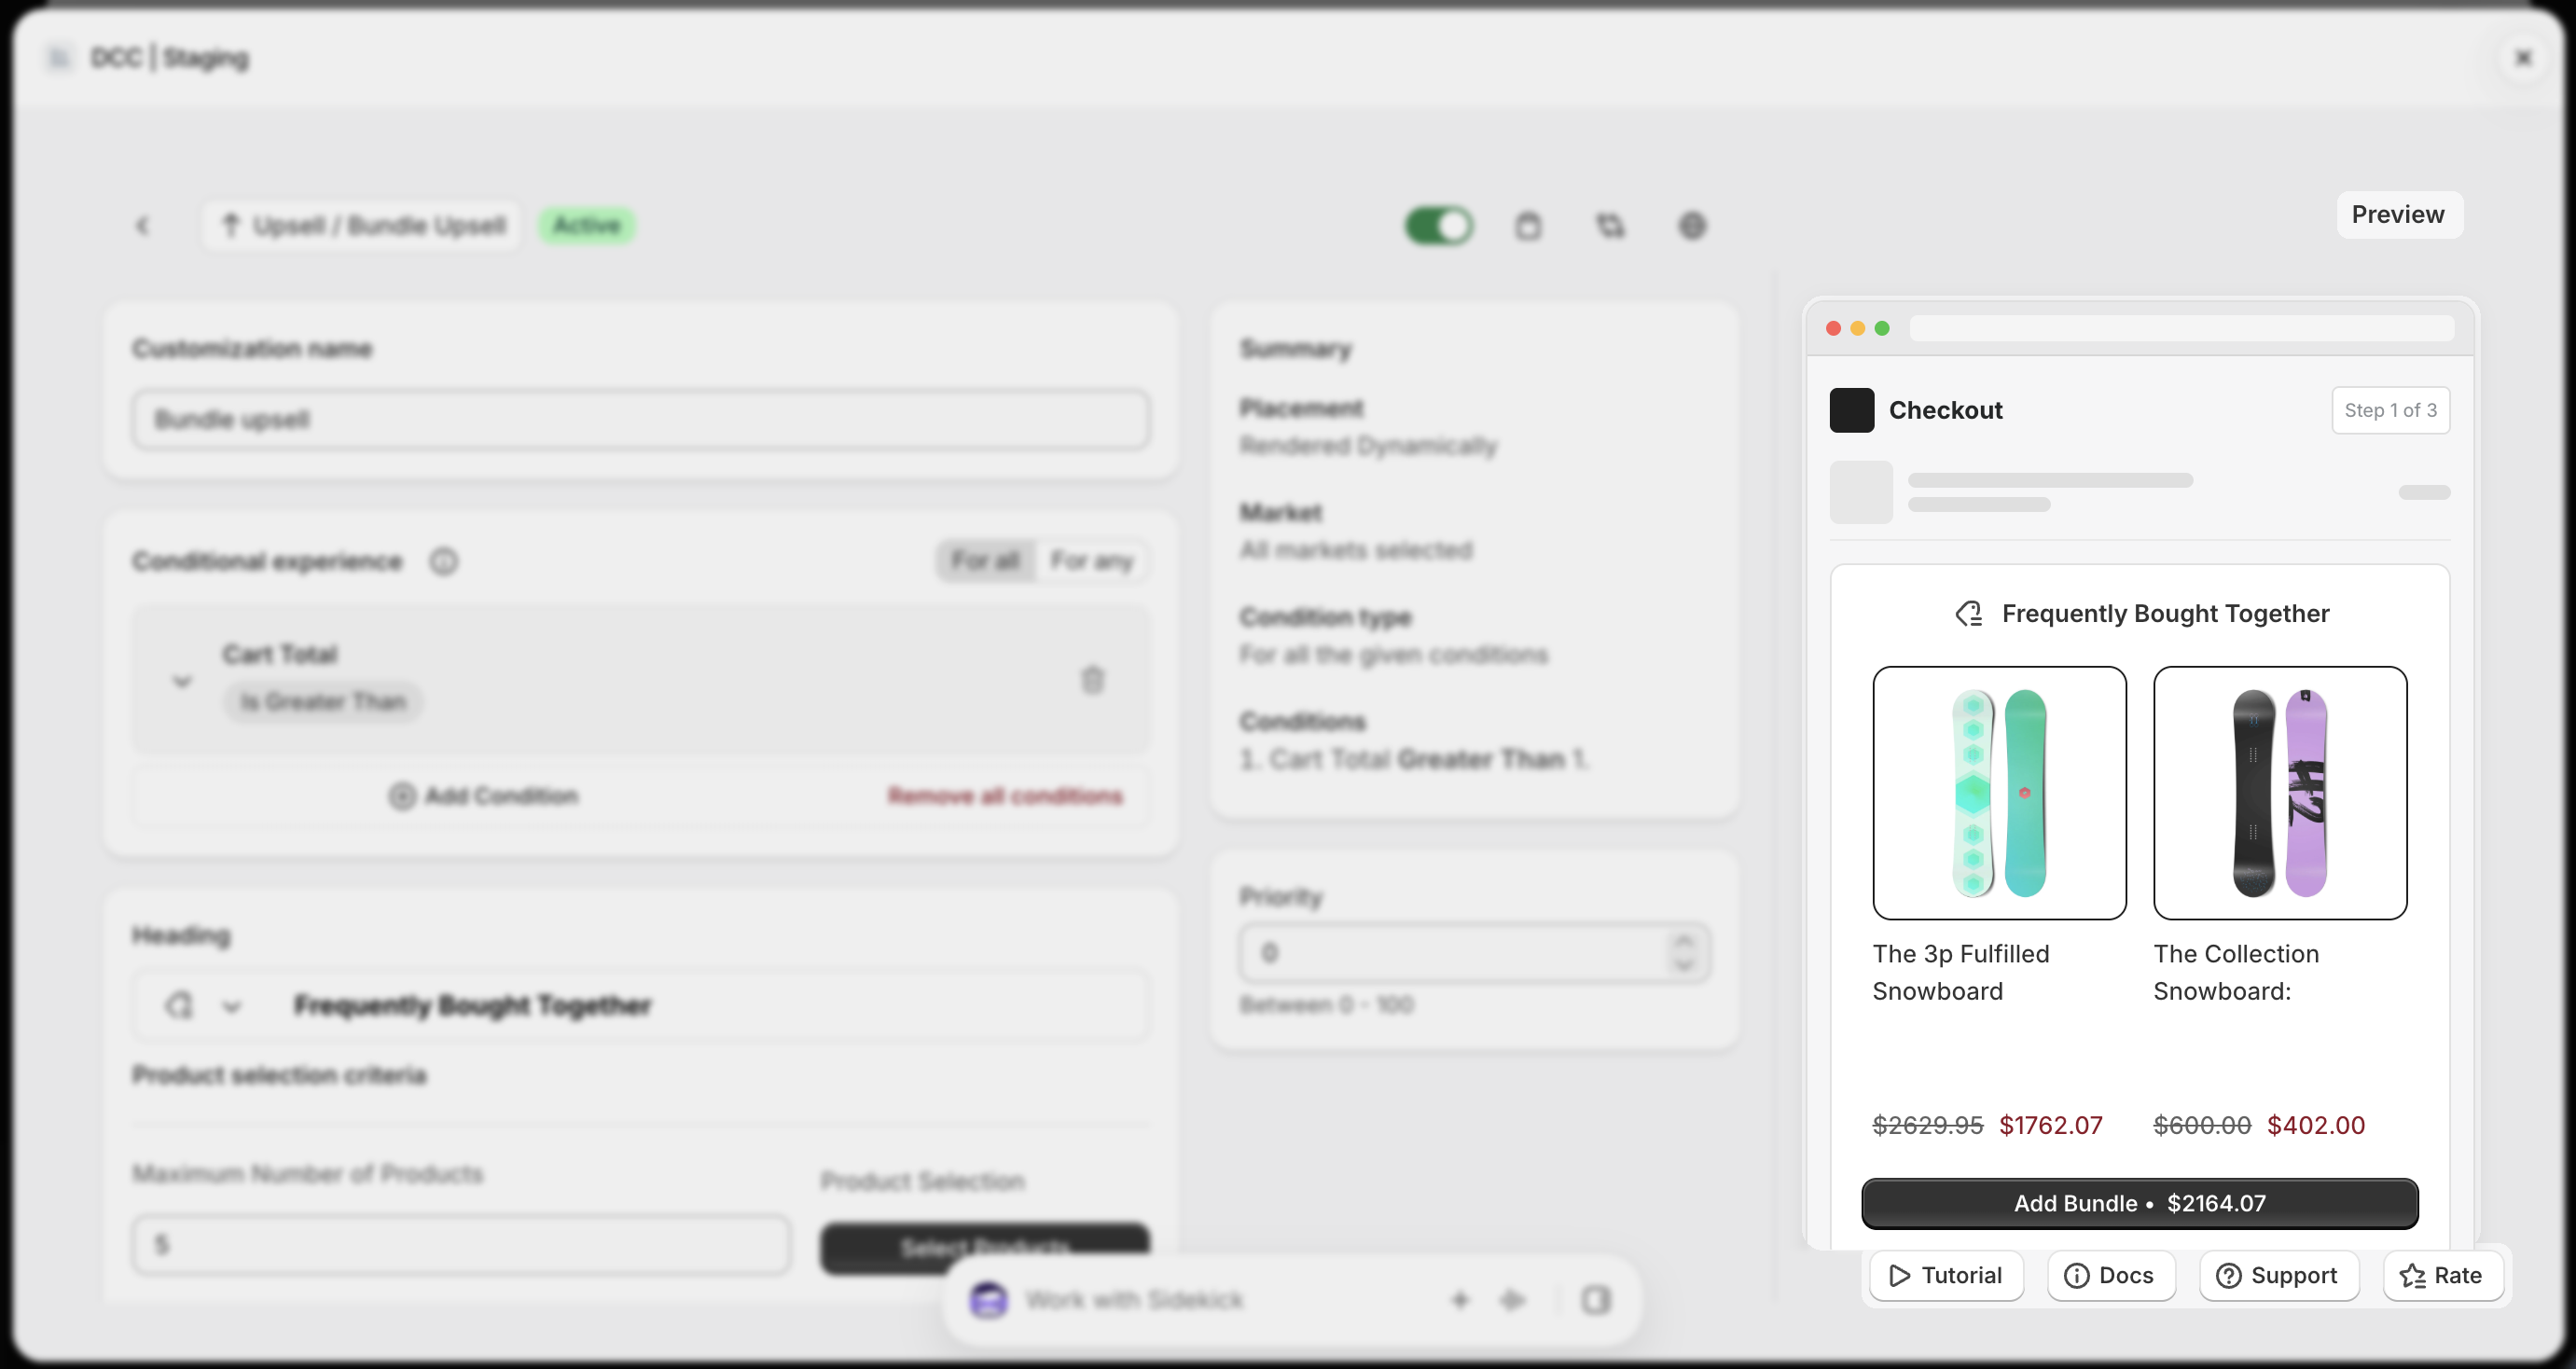Click Add Condition

click(x=484, y=796)
